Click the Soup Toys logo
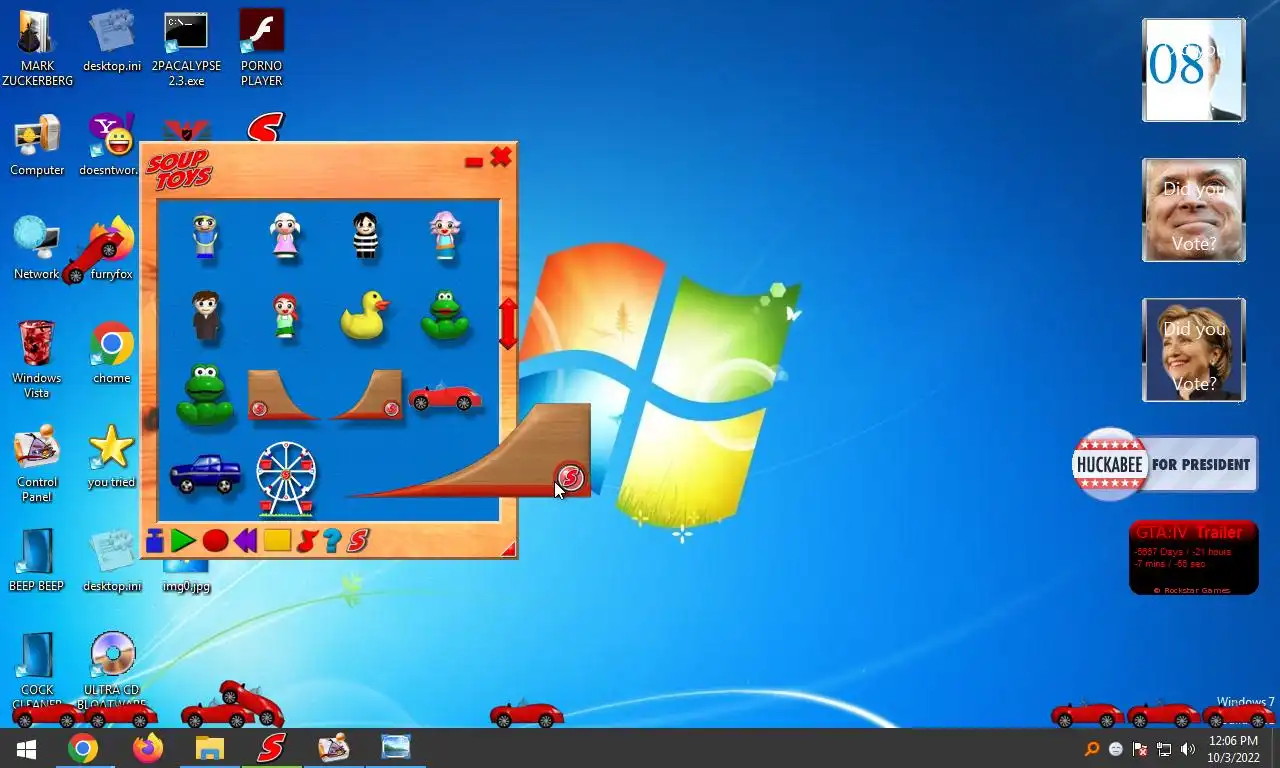This screenshot has width=1280, height=768. point(180,169)
